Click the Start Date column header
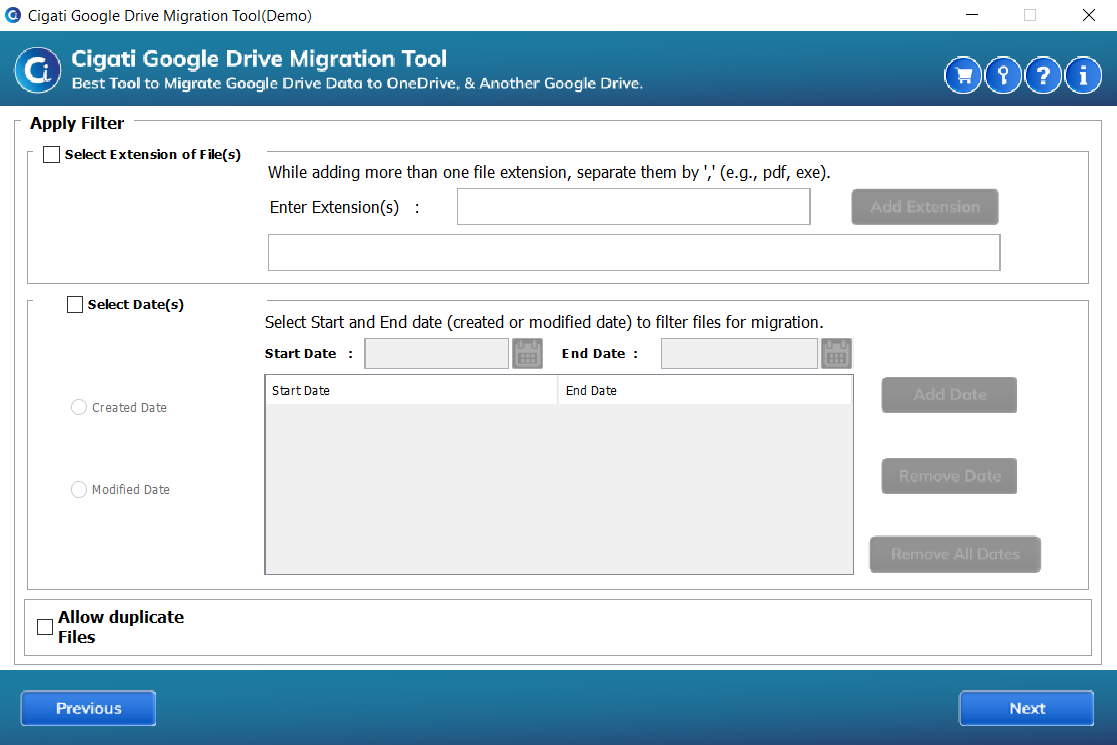Viewport: 1117px width, 745px height. point(411,390)
